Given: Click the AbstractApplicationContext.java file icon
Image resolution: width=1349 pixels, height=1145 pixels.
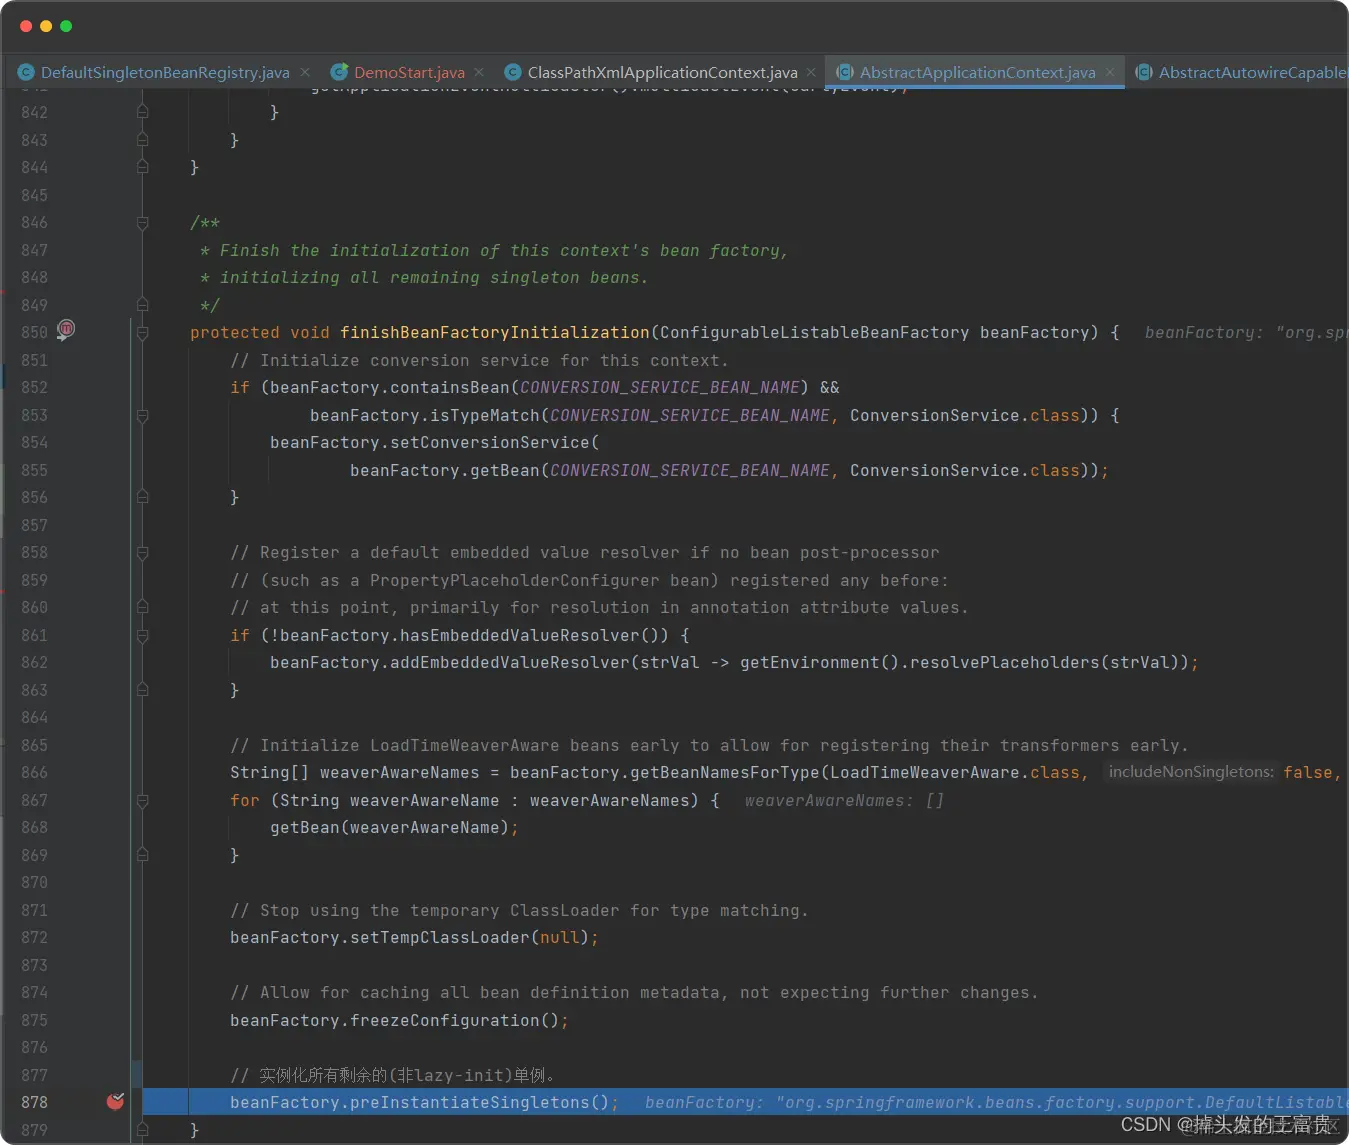Looking at the screenshot, I should click(845, 72).
